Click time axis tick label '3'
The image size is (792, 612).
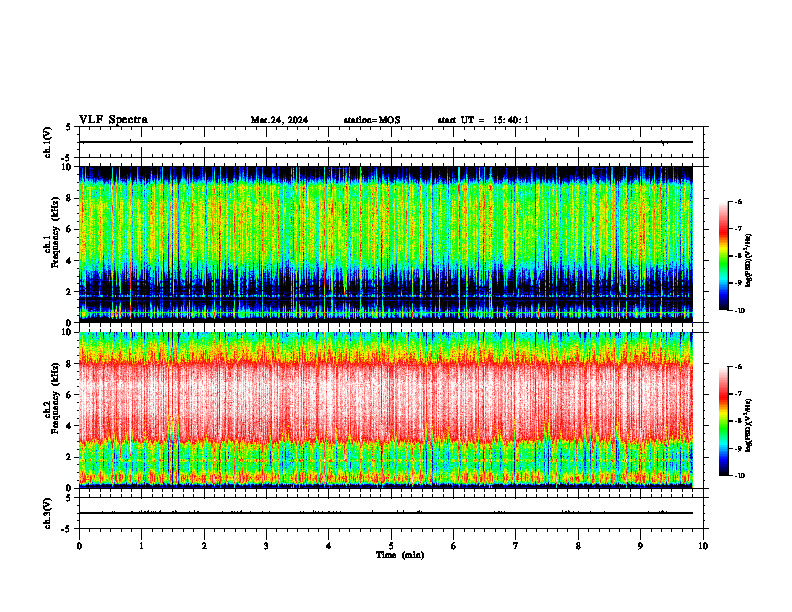(267, 546)
